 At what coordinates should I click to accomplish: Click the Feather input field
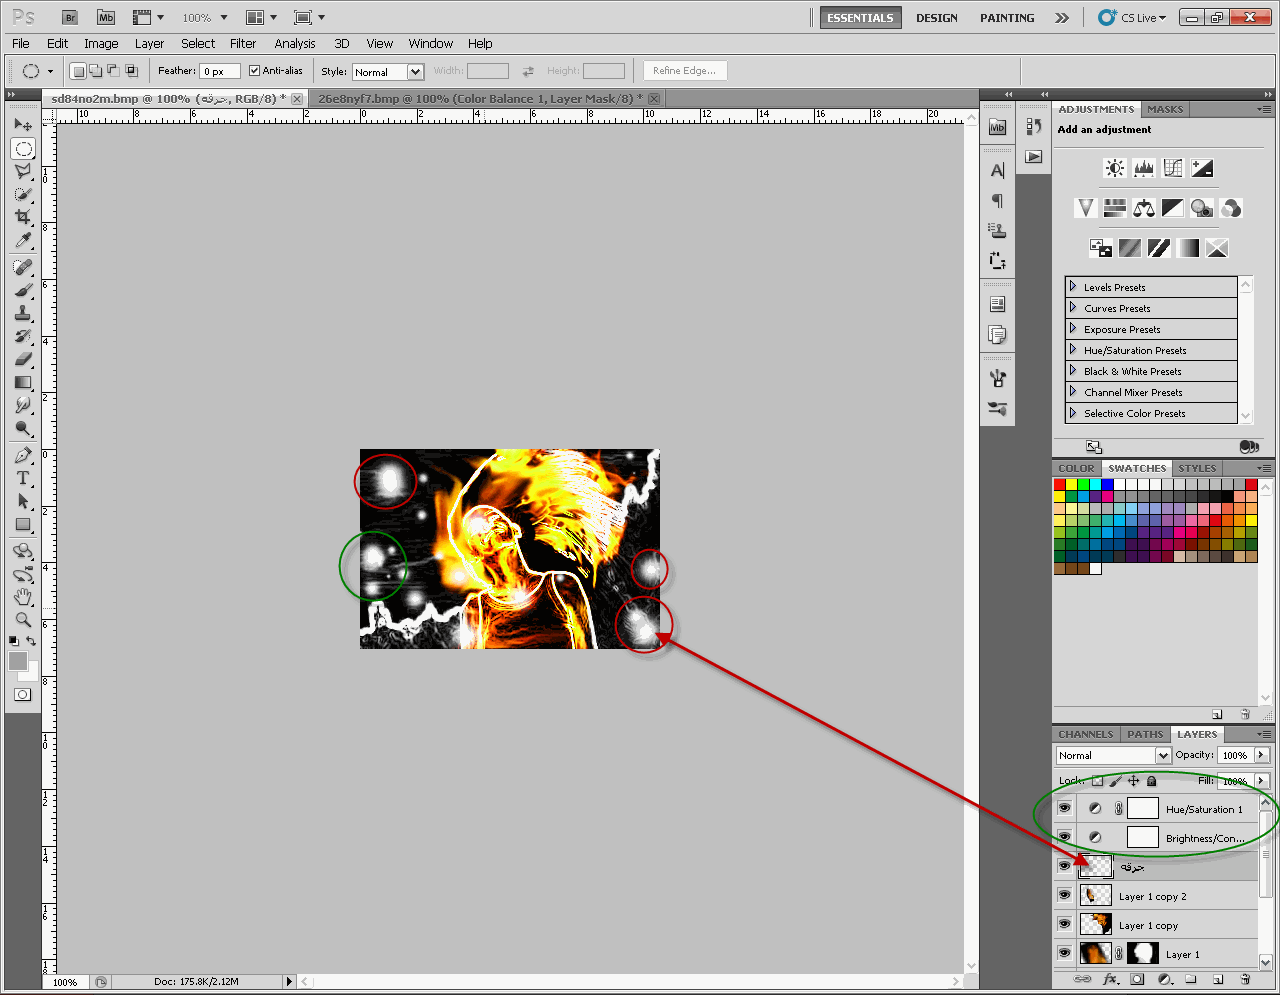pos(220,71)
